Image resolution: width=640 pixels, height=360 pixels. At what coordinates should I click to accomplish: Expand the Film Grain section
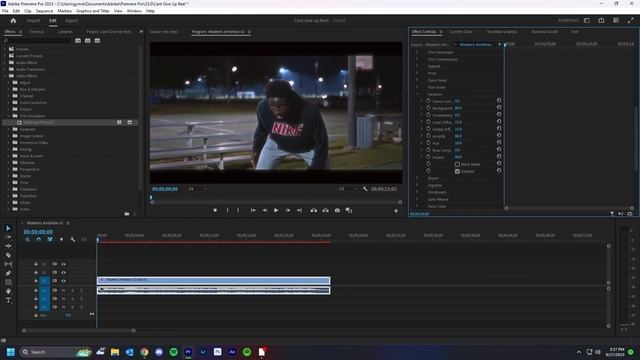pyautogui.click(x=417, y=87)
